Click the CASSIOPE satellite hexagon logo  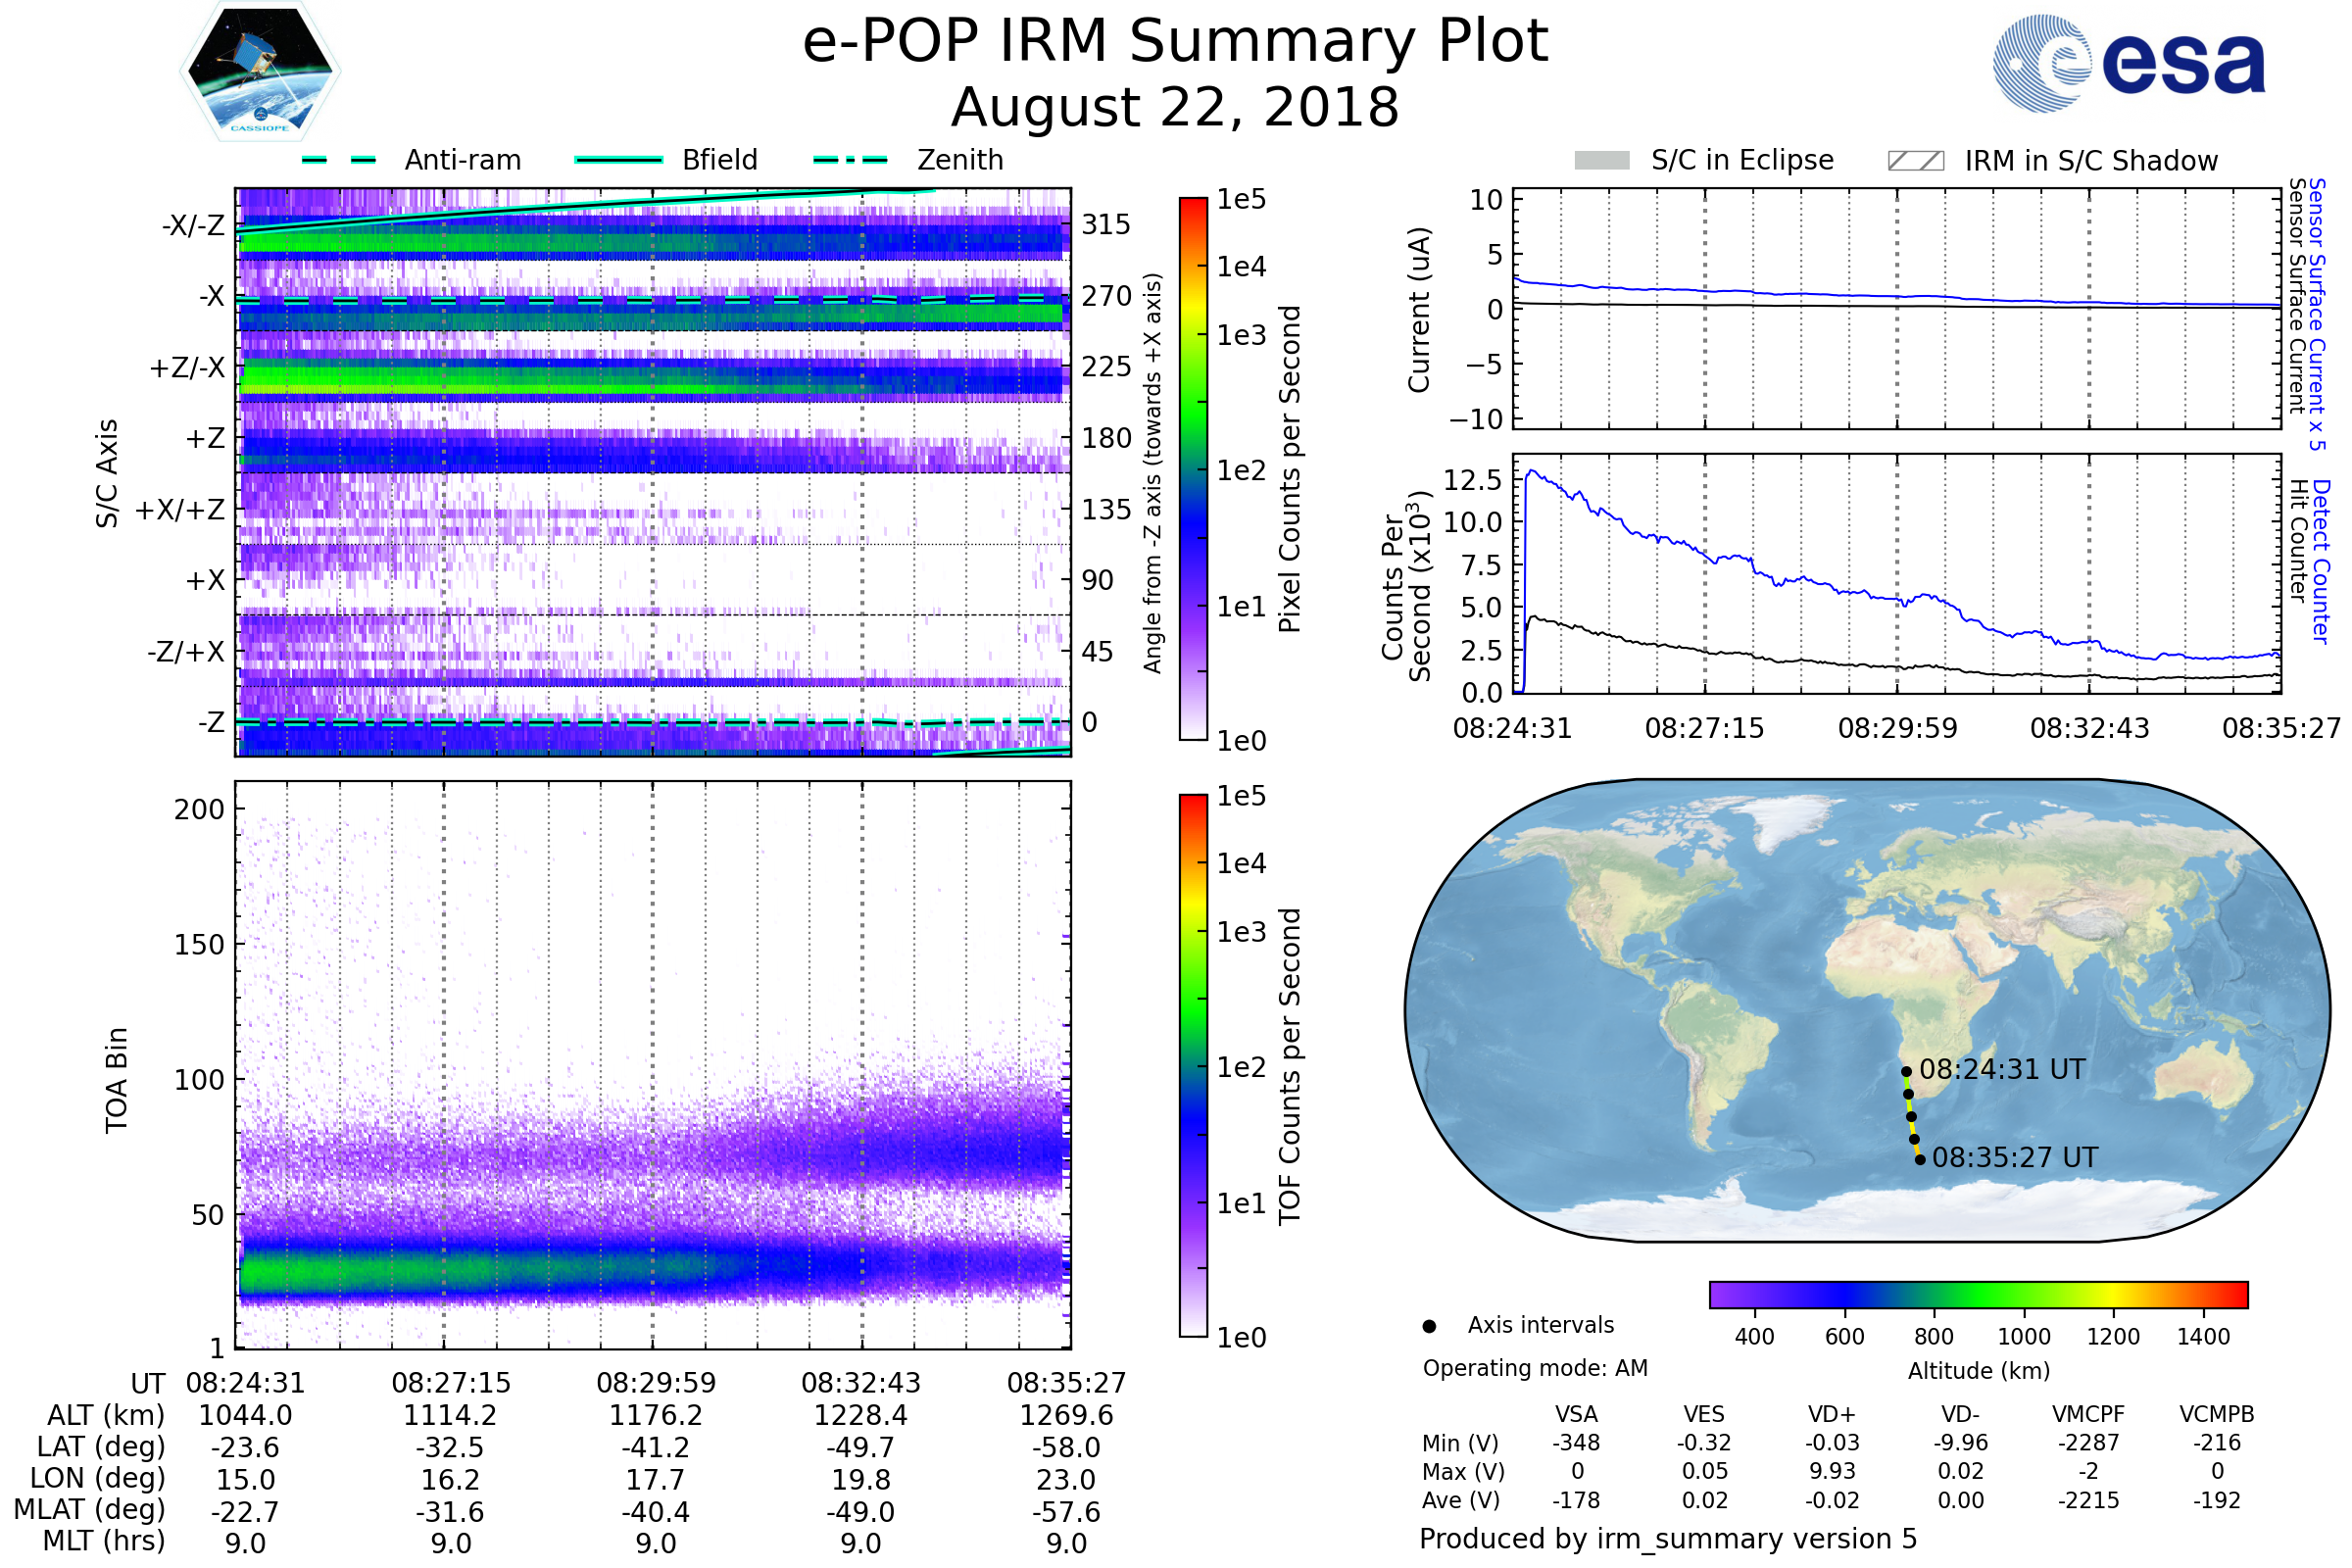tap(260, 71)
